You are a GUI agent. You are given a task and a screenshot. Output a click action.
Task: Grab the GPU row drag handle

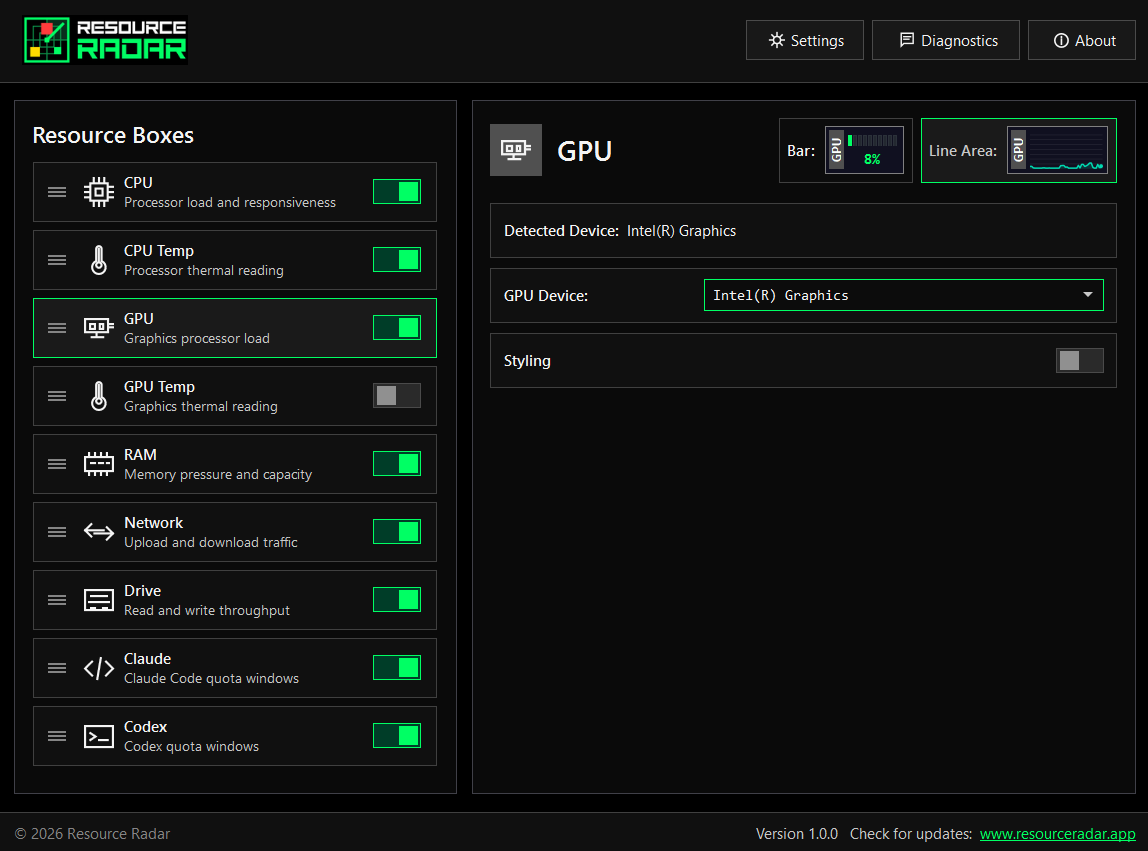pyautogui.click(x=57, y=328)
